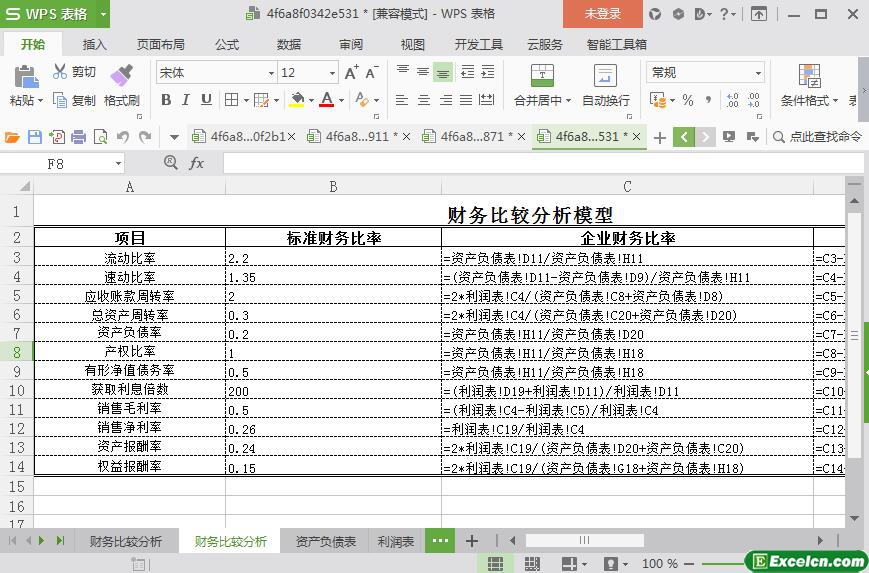The image size is (869, 573).
Task: Toggle Bold formatting
Action: click(166, 100)
